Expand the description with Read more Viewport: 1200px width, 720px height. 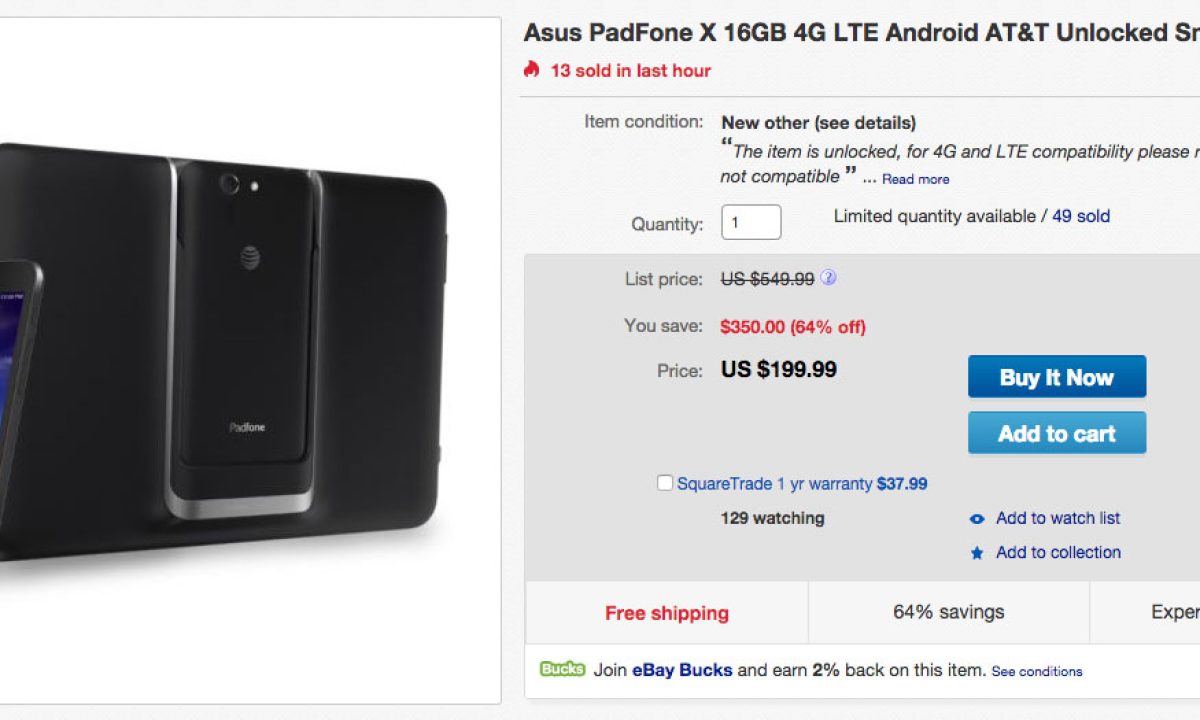[x=915, y=179]
